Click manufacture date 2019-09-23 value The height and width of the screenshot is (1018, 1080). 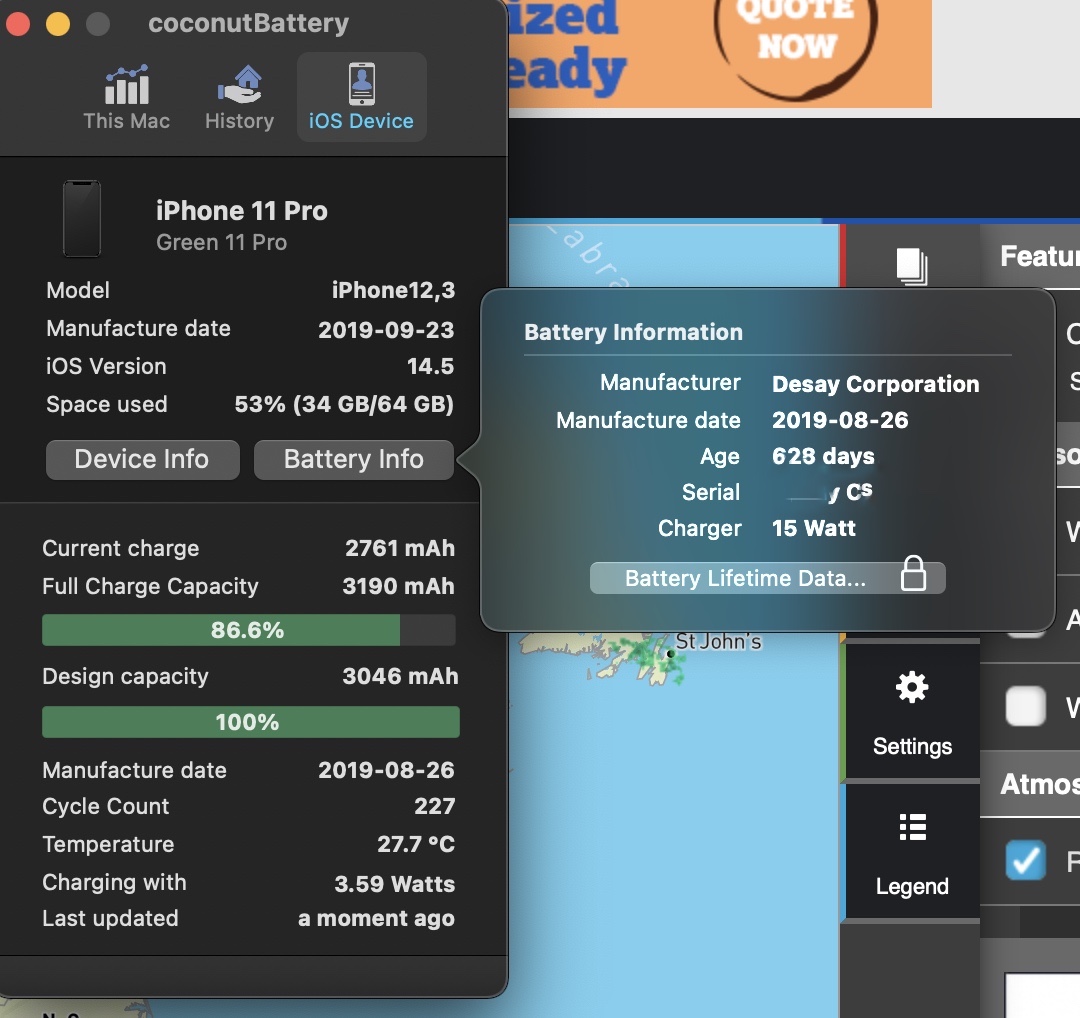pyautogui.click(x=386, y=330)
